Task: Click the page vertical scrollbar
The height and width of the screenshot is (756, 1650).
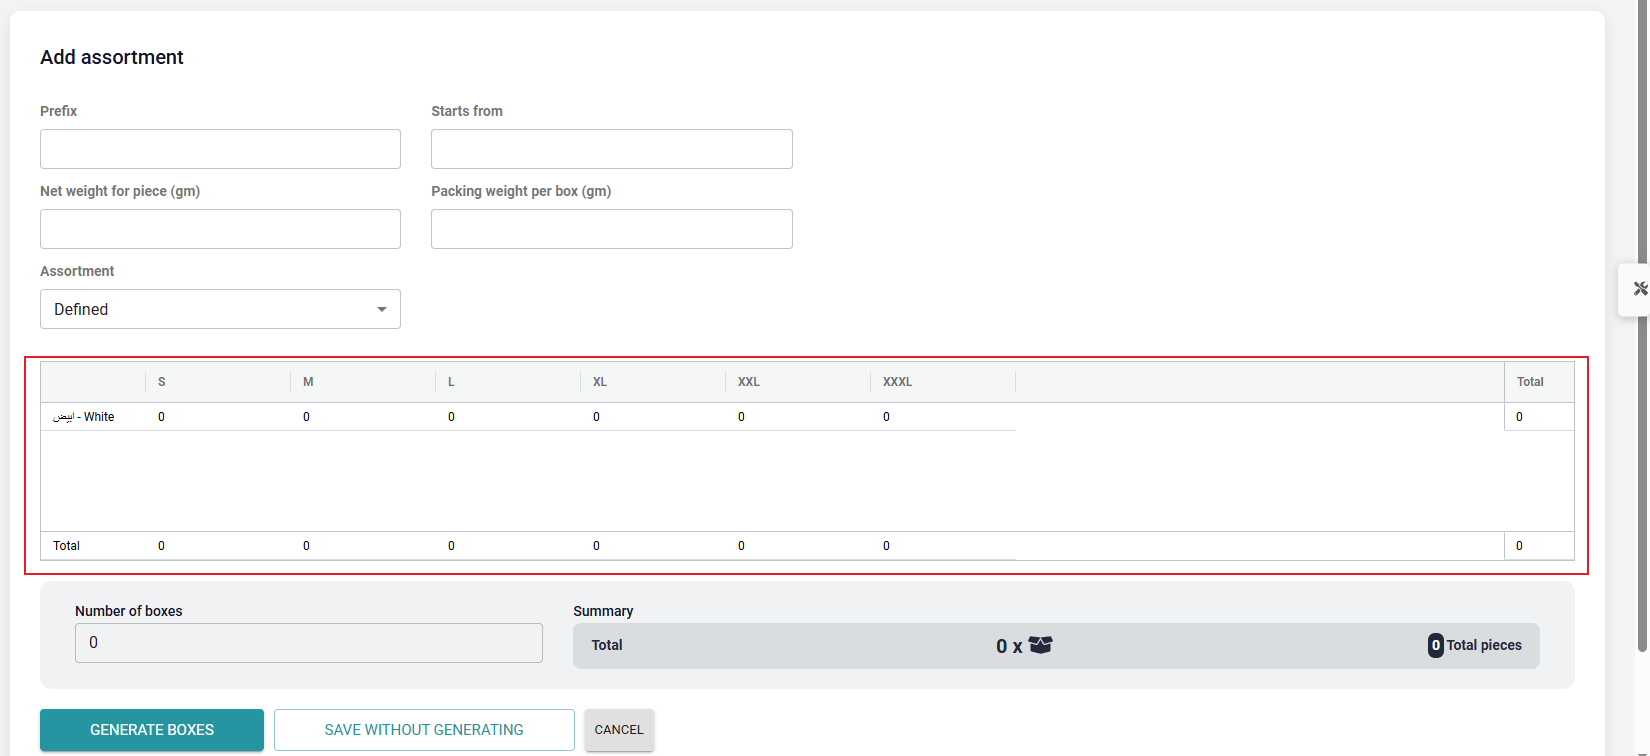Action: point(1641,326)
